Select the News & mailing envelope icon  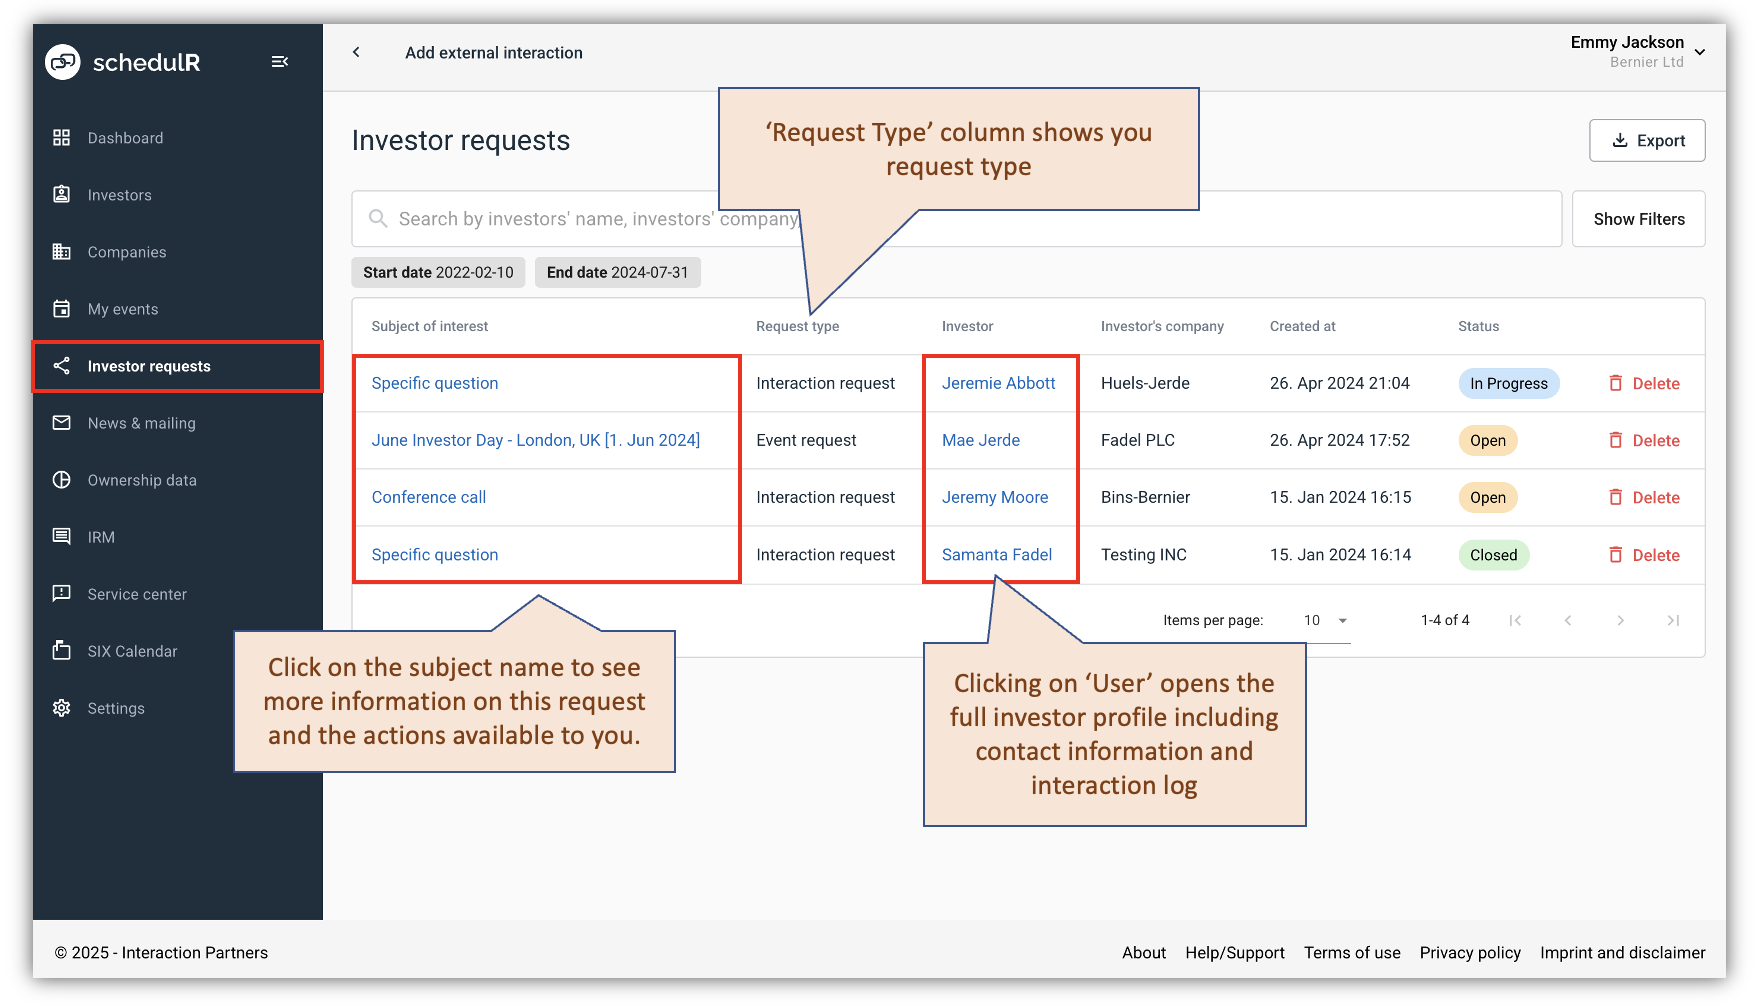click(62, 423)
